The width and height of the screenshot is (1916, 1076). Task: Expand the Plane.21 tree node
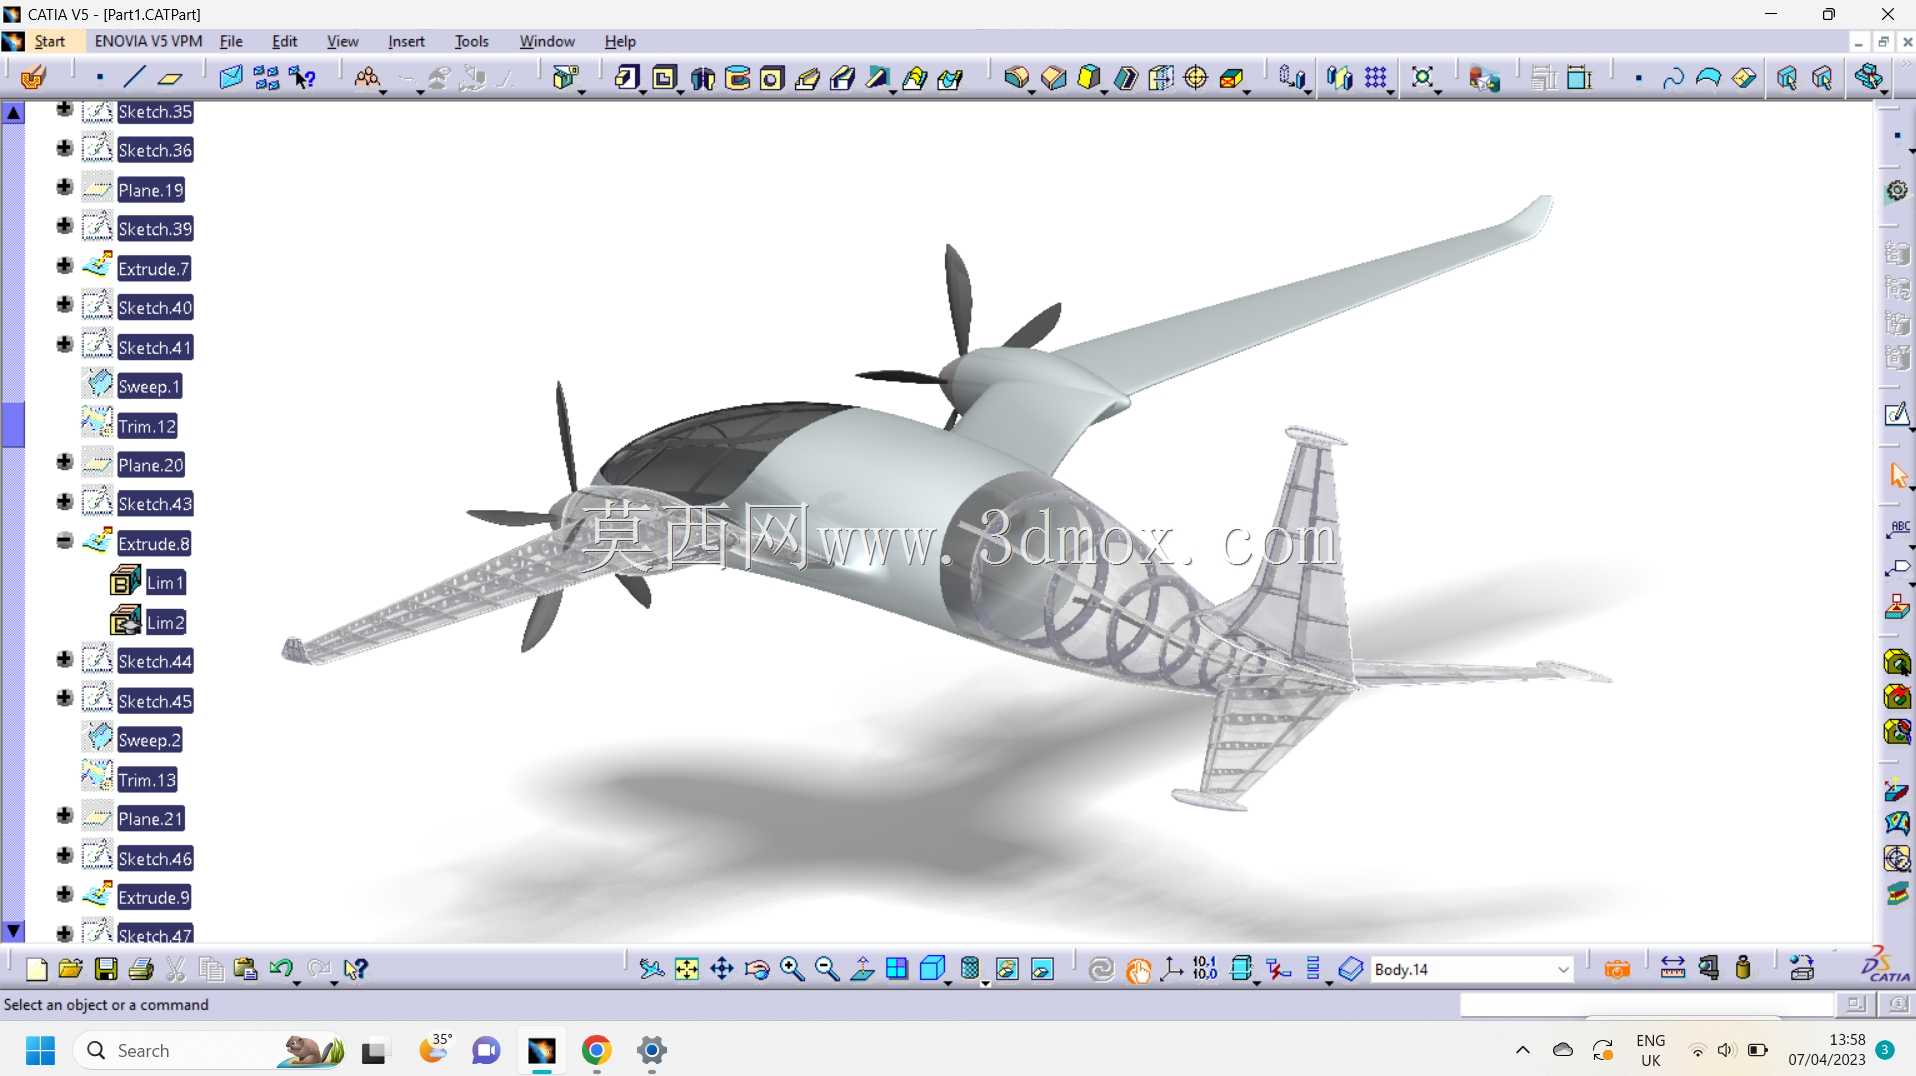click(x=65, y=817)
